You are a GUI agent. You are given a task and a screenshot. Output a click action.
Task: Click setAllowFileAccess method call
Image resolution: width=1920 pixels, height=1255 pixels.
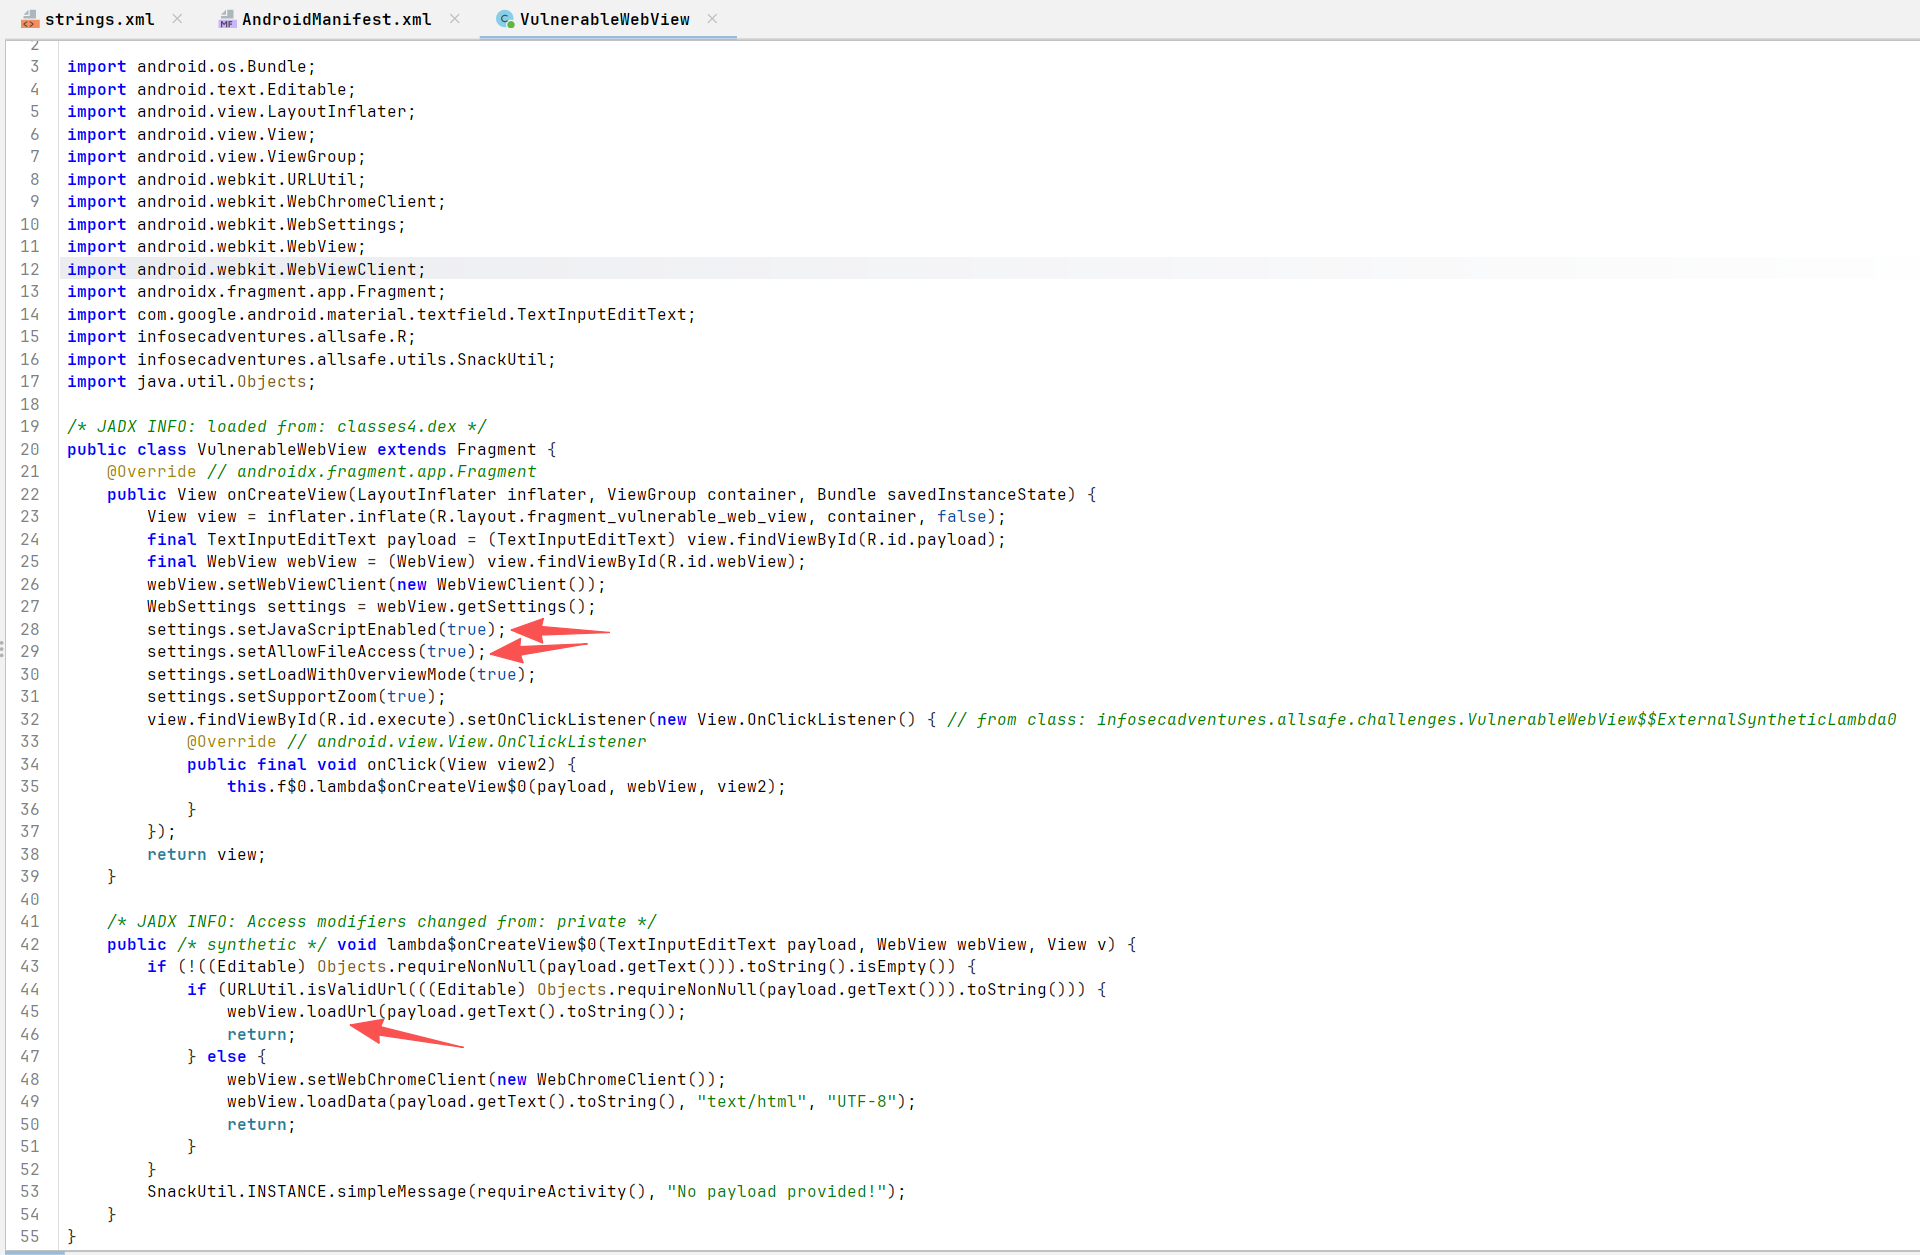326,651
